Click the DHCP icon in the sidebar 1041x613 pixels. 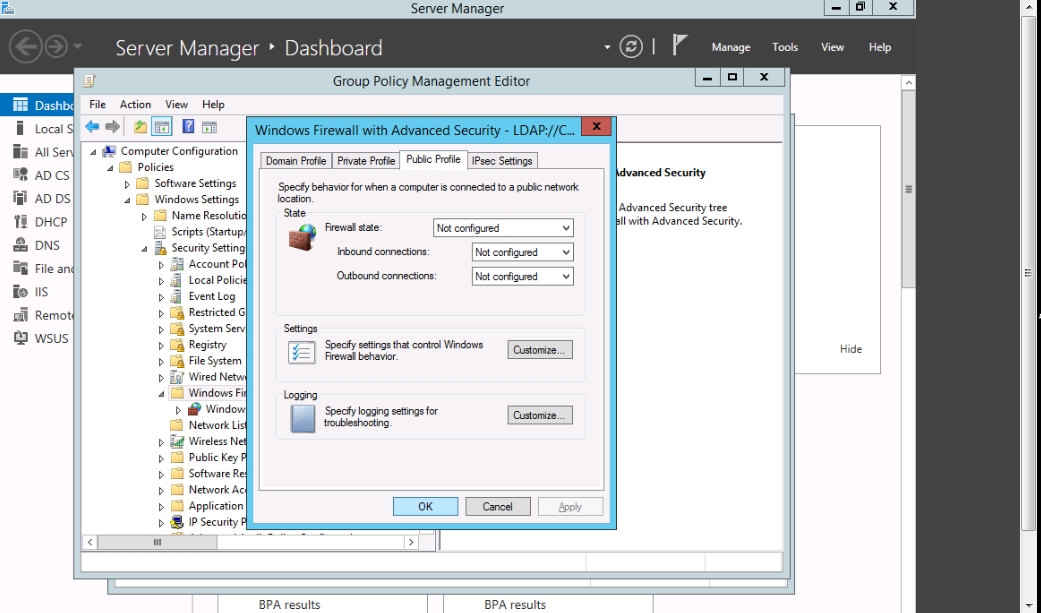[x=20, y=222]
